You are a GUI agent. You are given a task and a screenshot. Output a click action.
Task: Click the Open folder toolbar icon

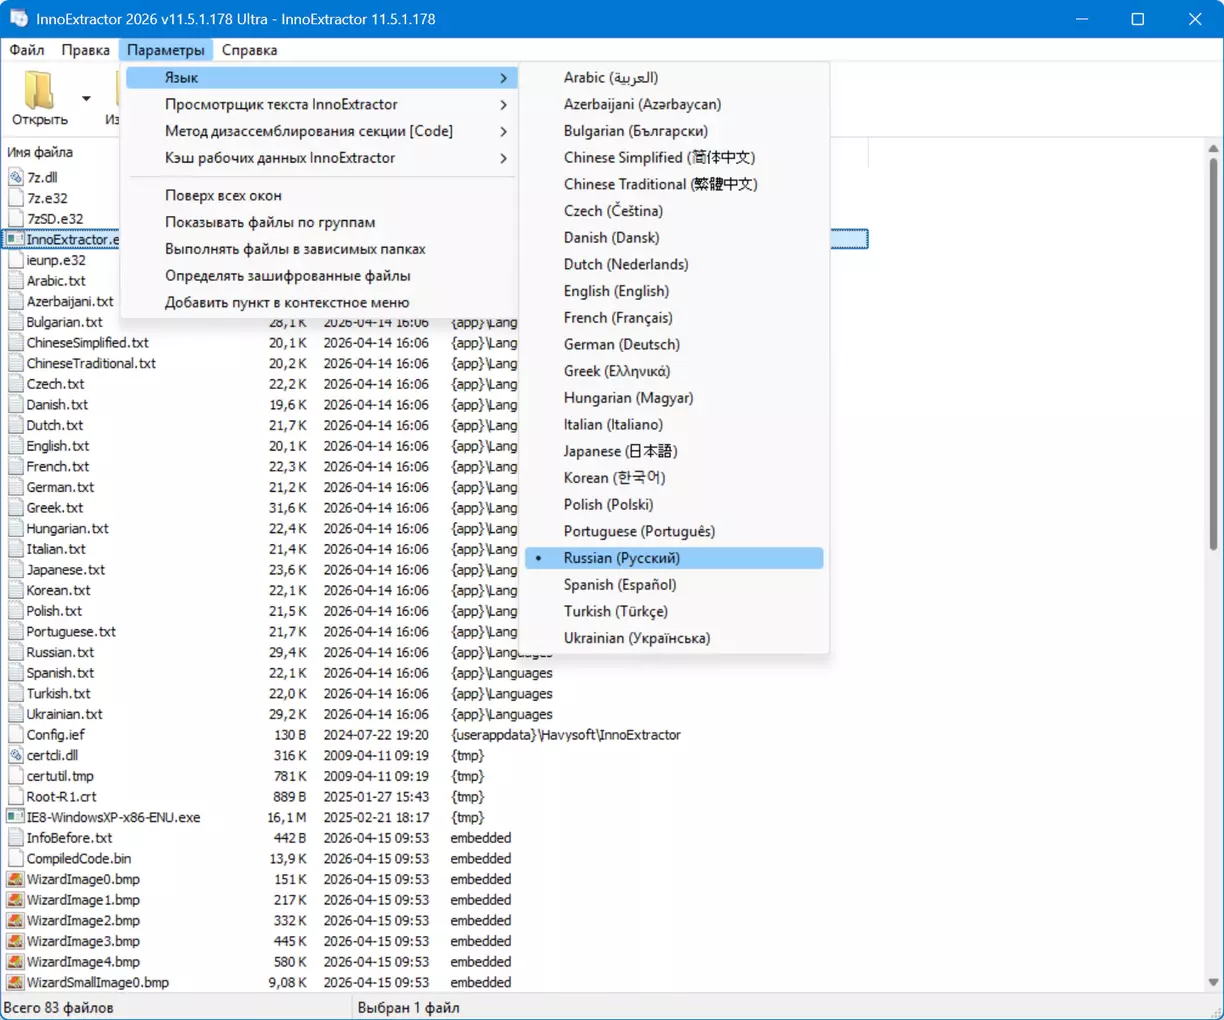point(40,91)
